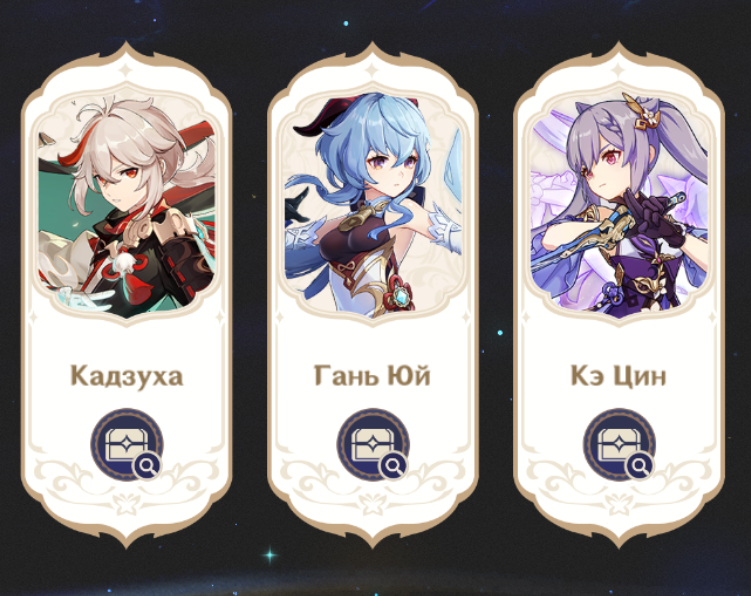Click the butterfly emblem at bottom of Кэ Цин's card

[619, 505]
